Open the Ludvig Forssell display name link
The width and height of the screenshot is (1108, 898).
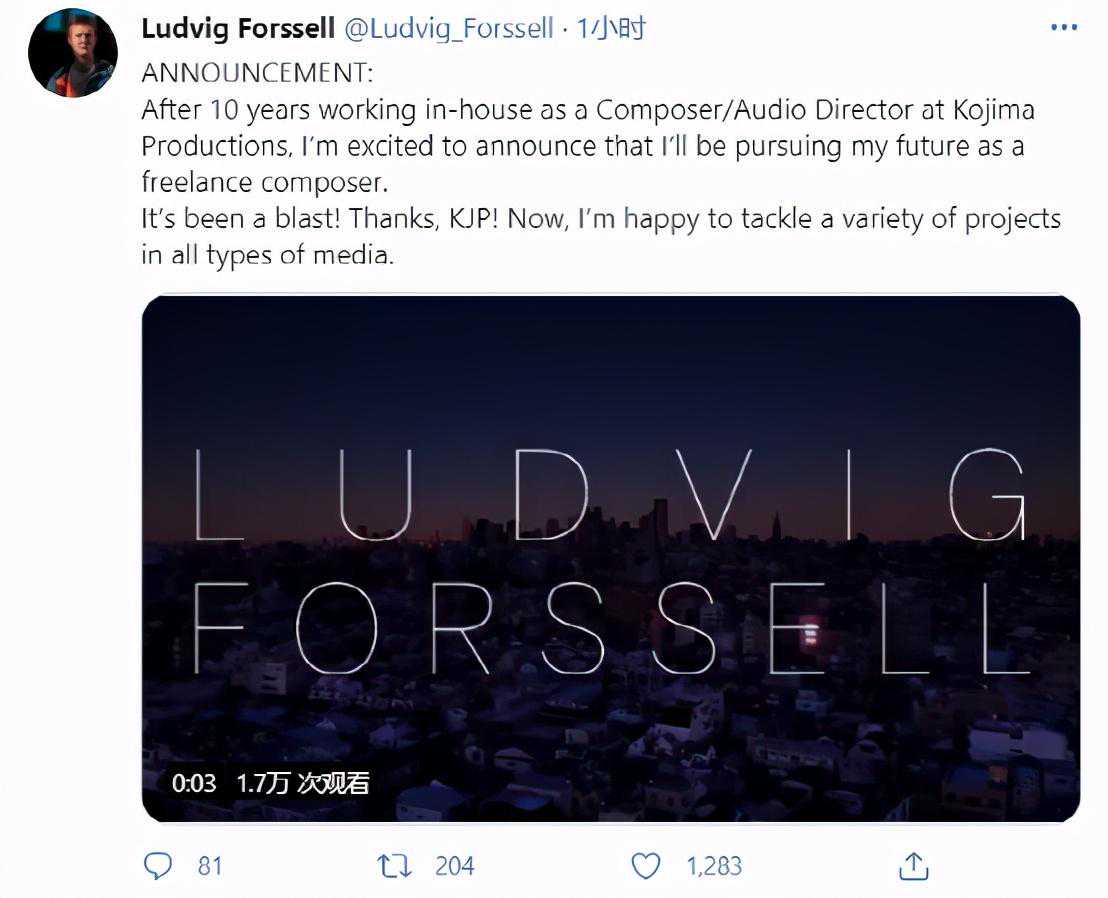click(238, 28)
